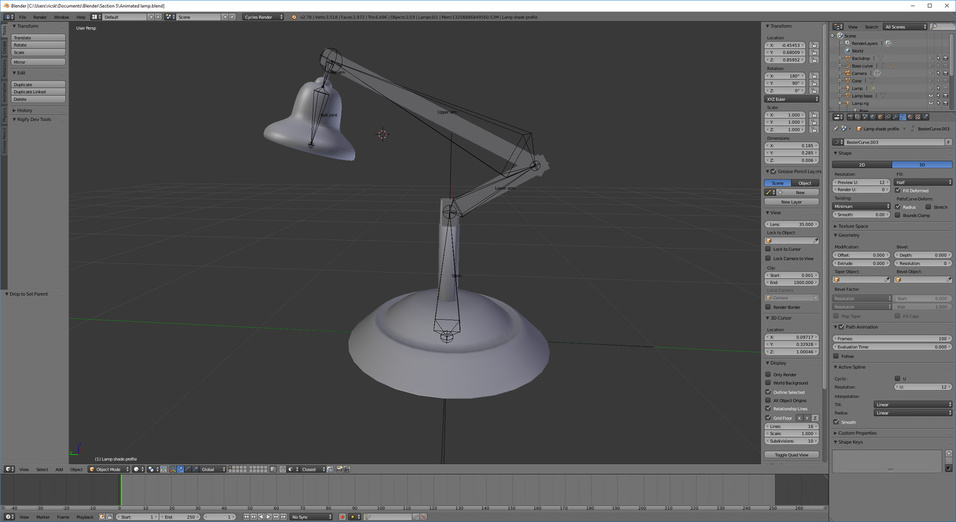Viewport: 956px width, 522px height.
Task: Click the record auto-keyframe icon in timeline
Action: click(343, 517)
